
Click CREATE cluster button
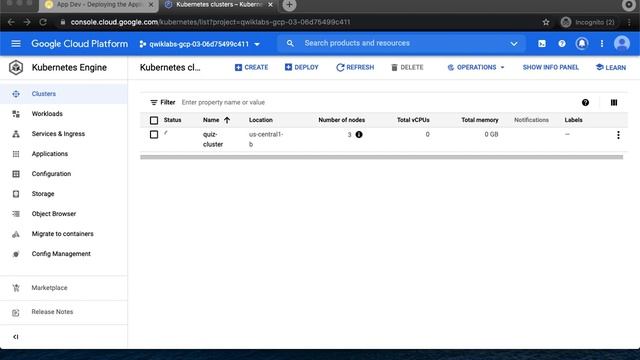pos(251,67)
